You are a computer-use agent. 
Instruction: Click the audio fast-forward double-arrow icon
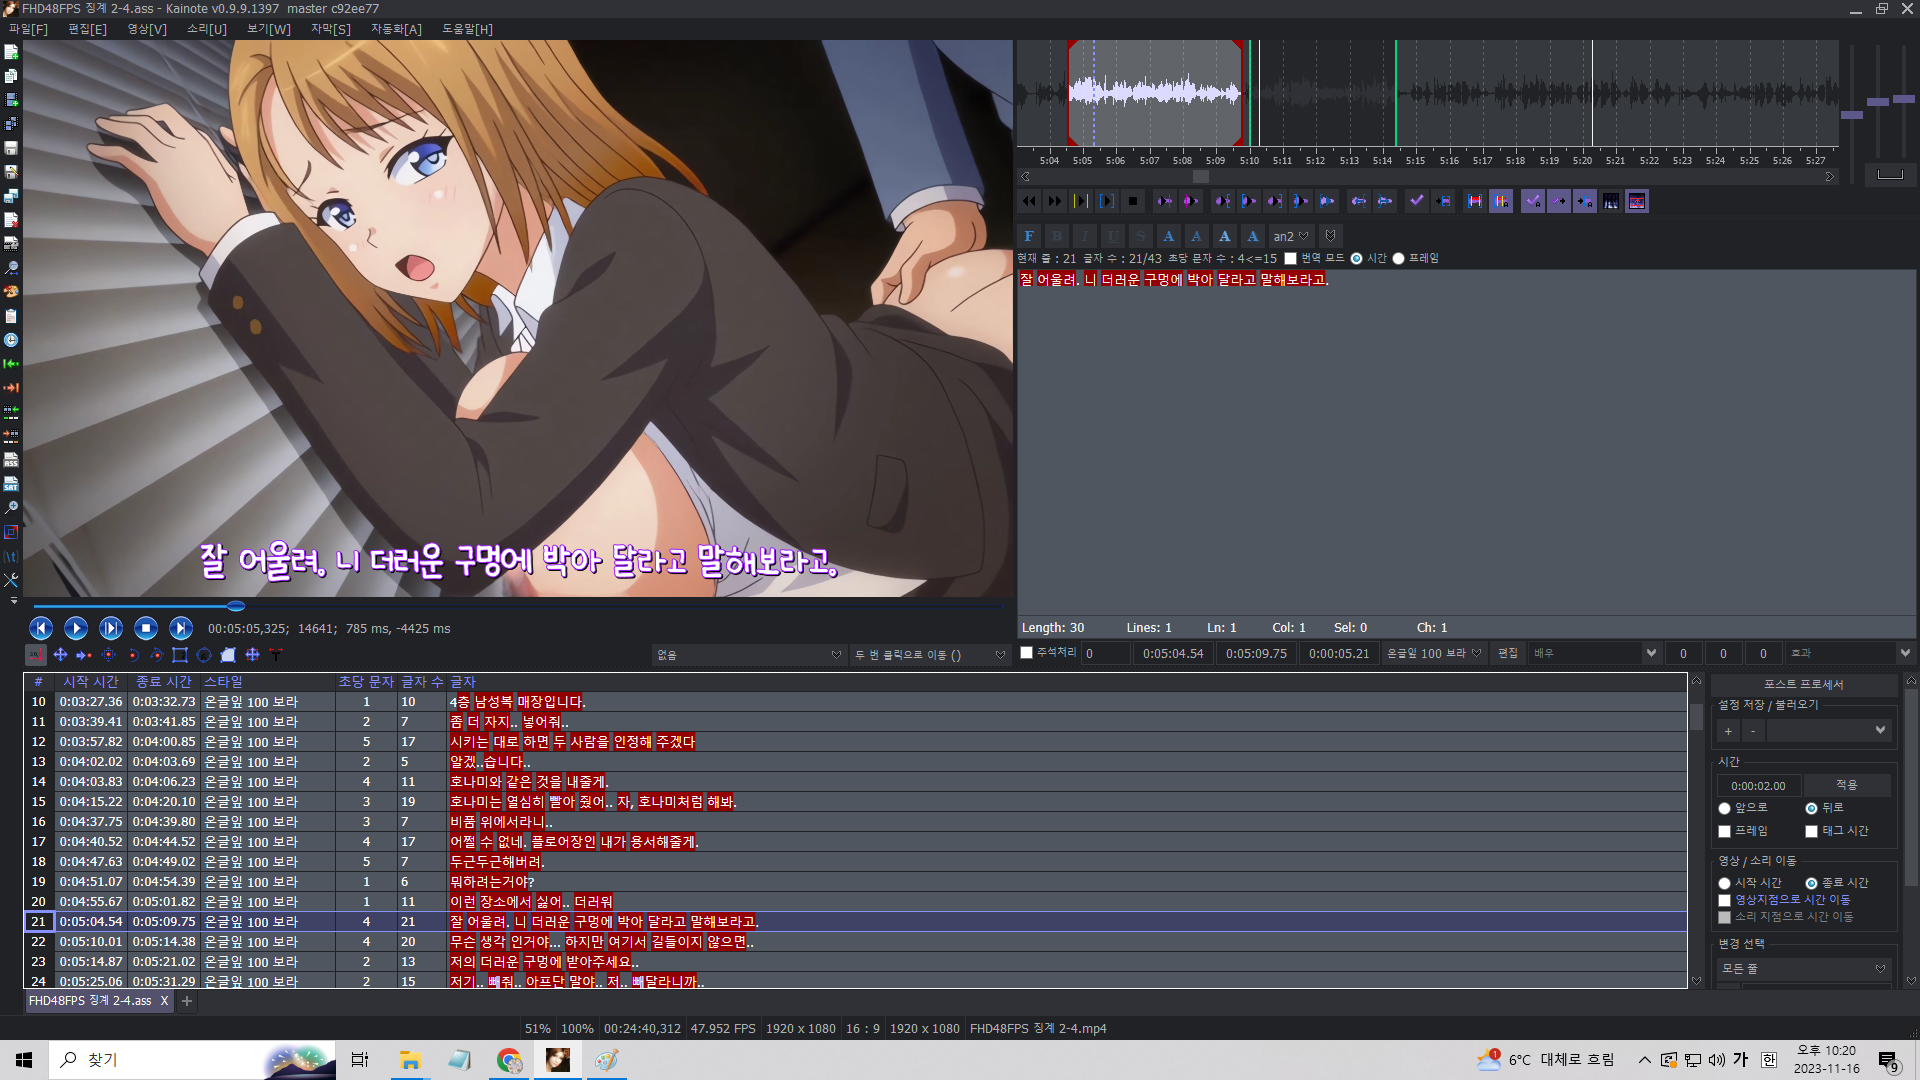pos(1055,201)
